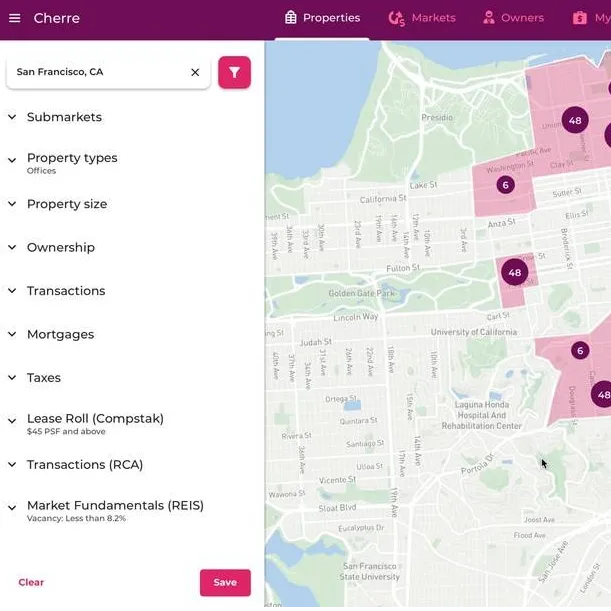
Task: Open the hamburger navigation menu
Action: (x=14, y=18)
